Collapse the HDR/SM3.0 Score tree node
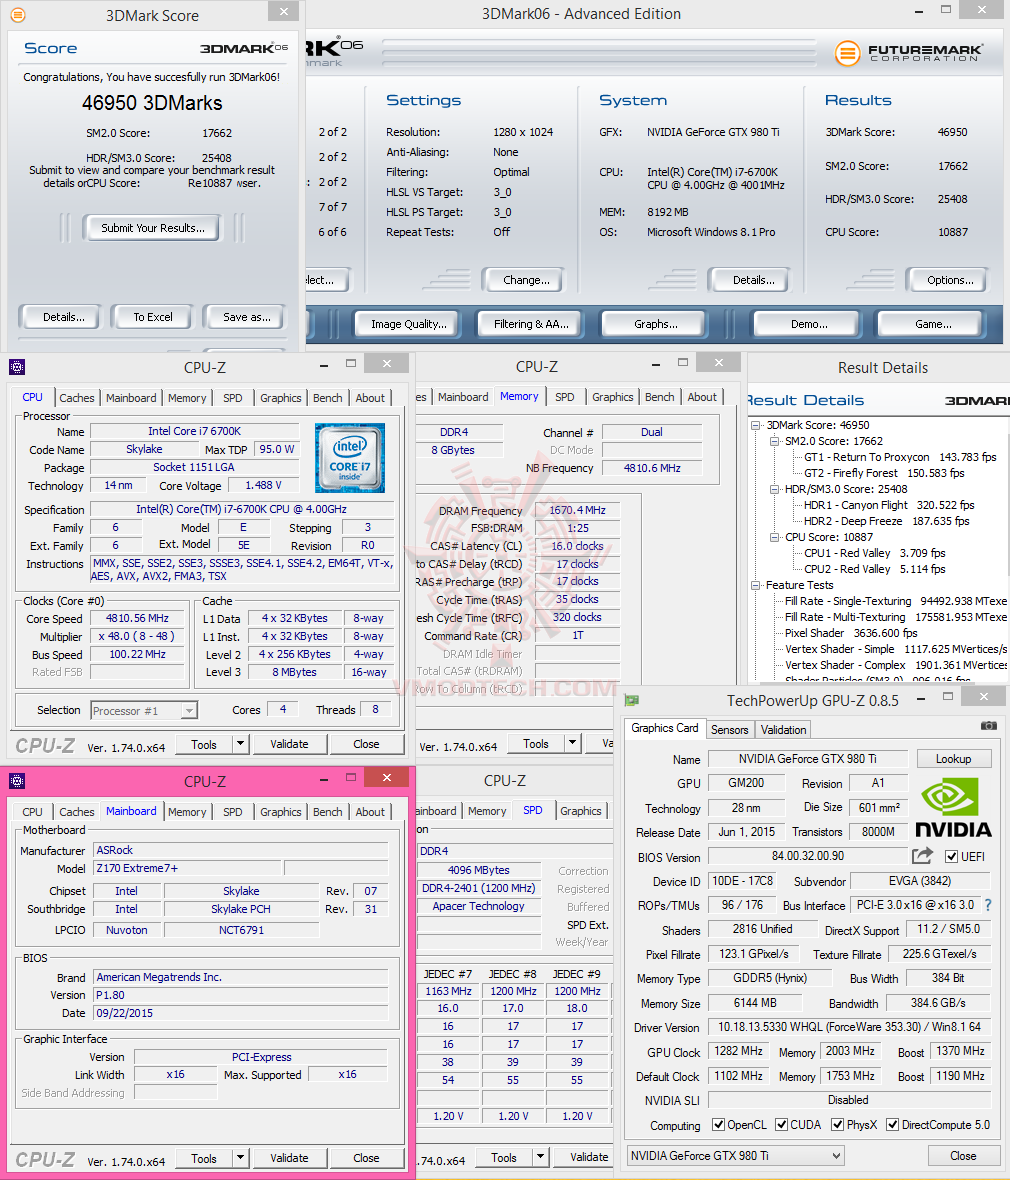 tap(774, 489)
